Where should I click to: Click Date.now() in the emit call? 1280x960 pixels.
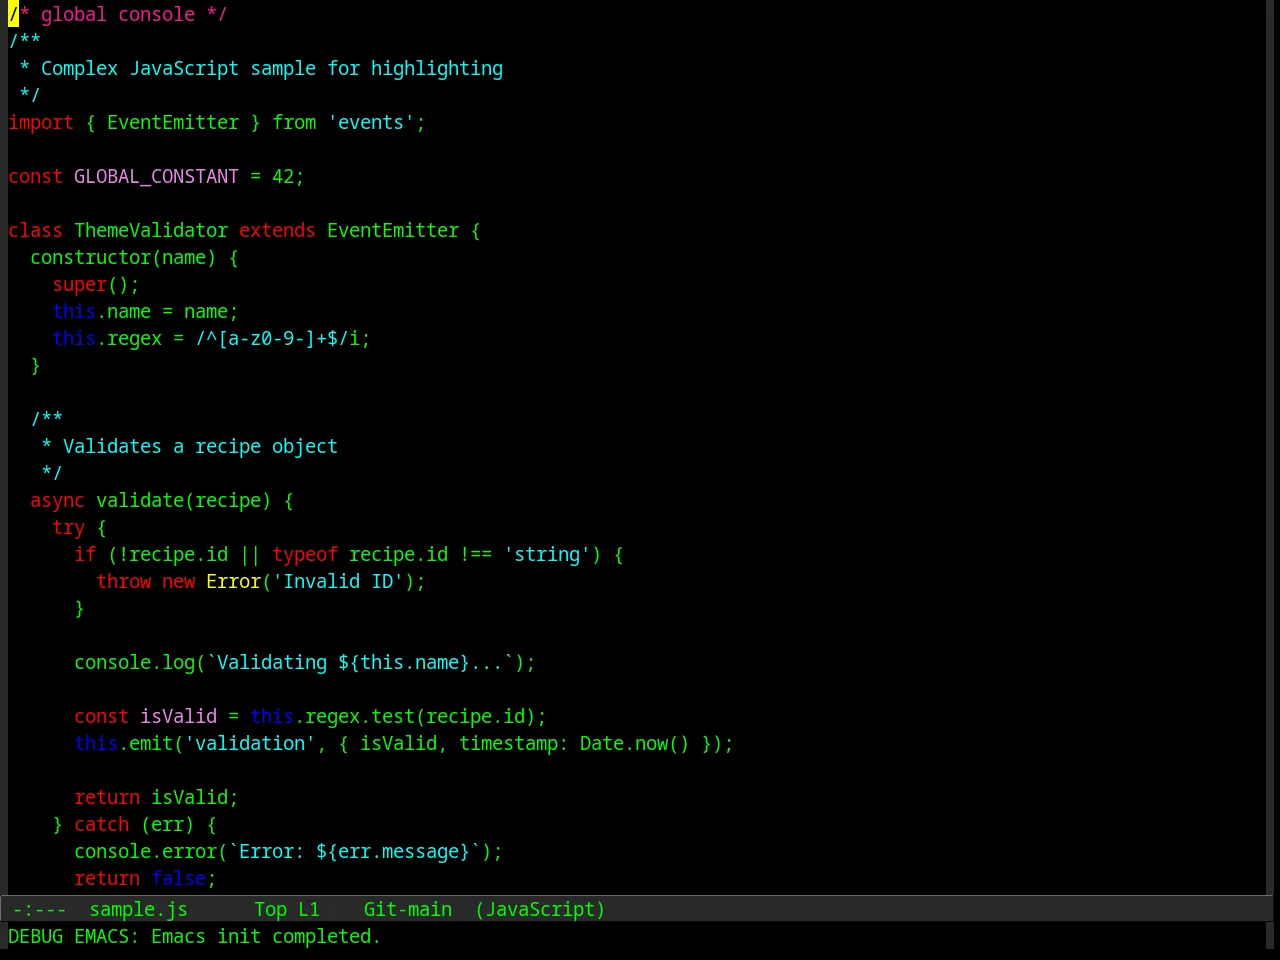(635, 744)
